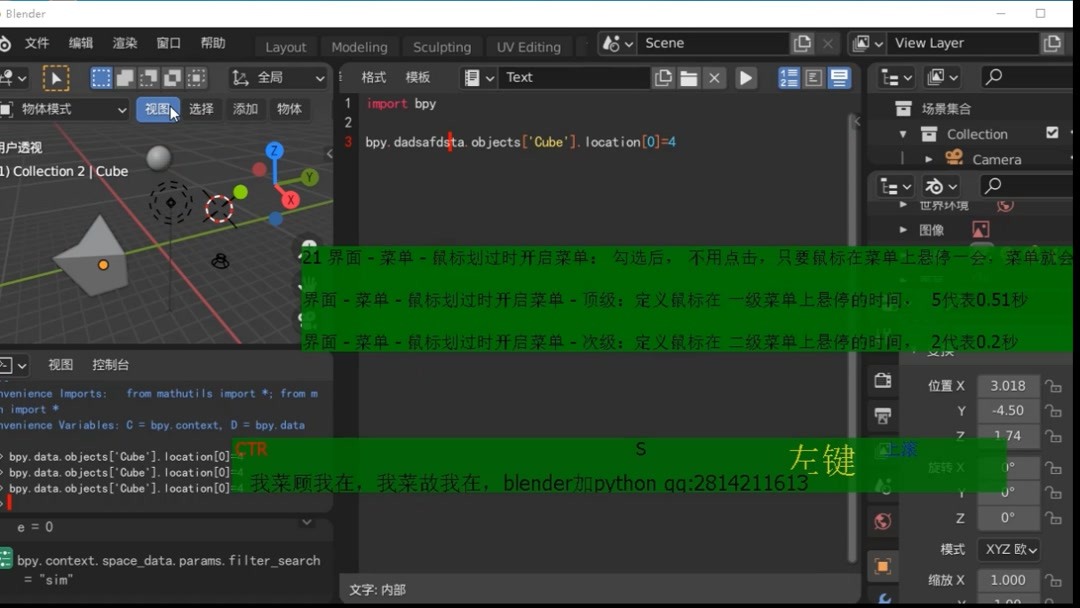The image size is (1080, 608).
Task: Open a text file with the folder icon
Action: [x=688, y=77]
